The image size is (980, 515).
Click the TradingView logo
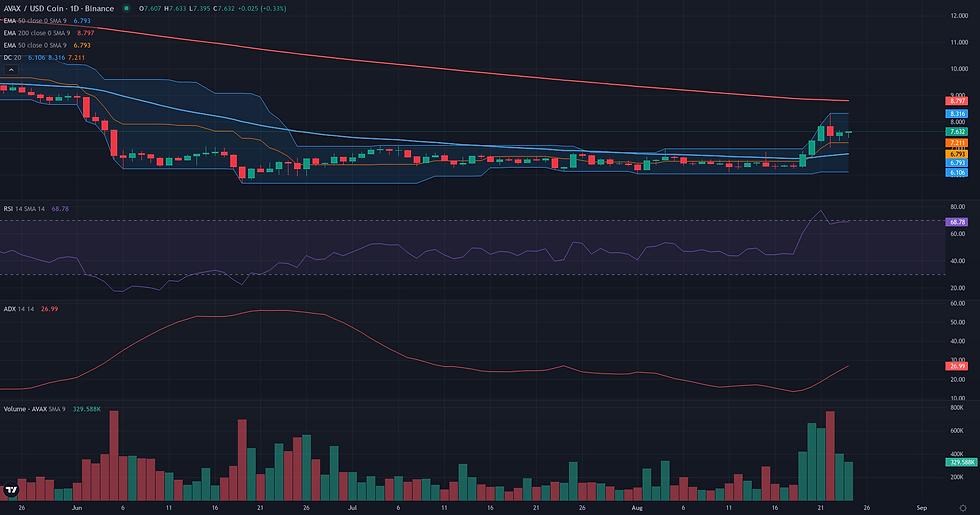pyautogui.click(x=11, y=491)
